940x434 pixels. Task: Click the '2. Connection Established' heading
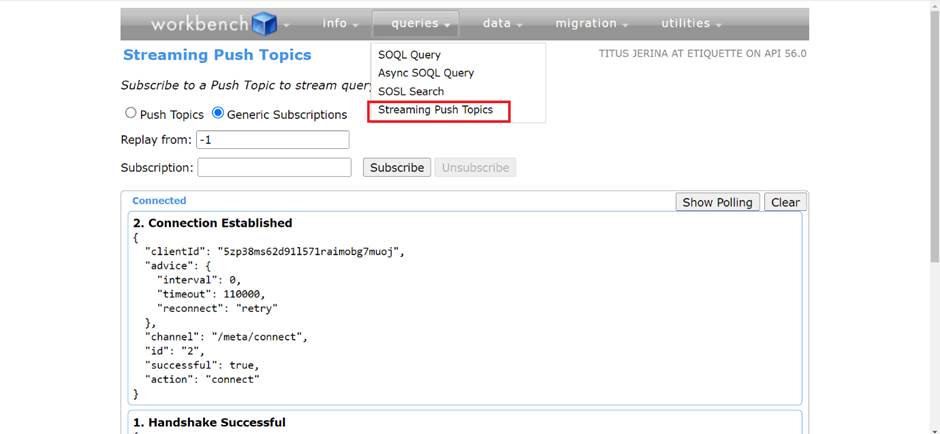[x=213, y=223]
